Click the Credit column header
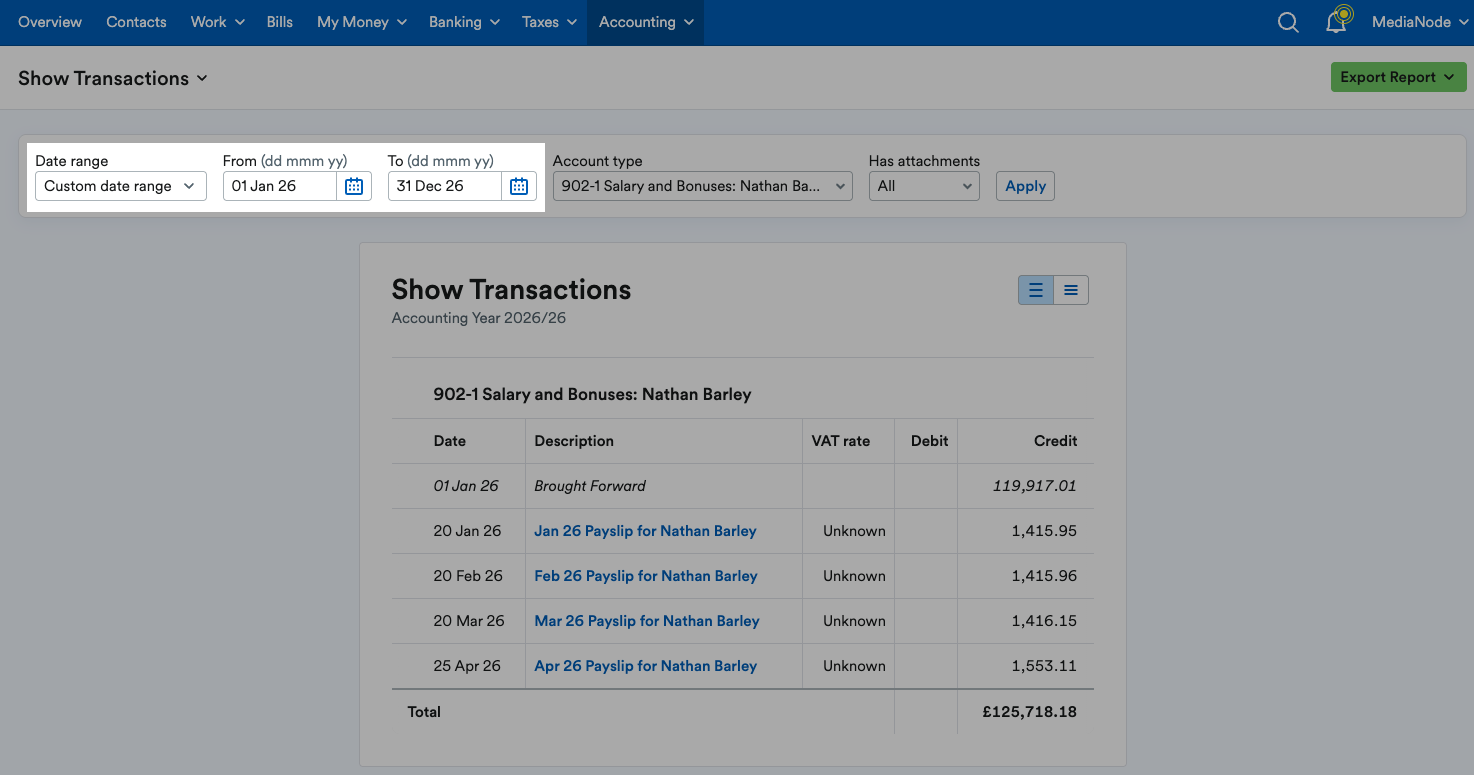 (1055, 441)
